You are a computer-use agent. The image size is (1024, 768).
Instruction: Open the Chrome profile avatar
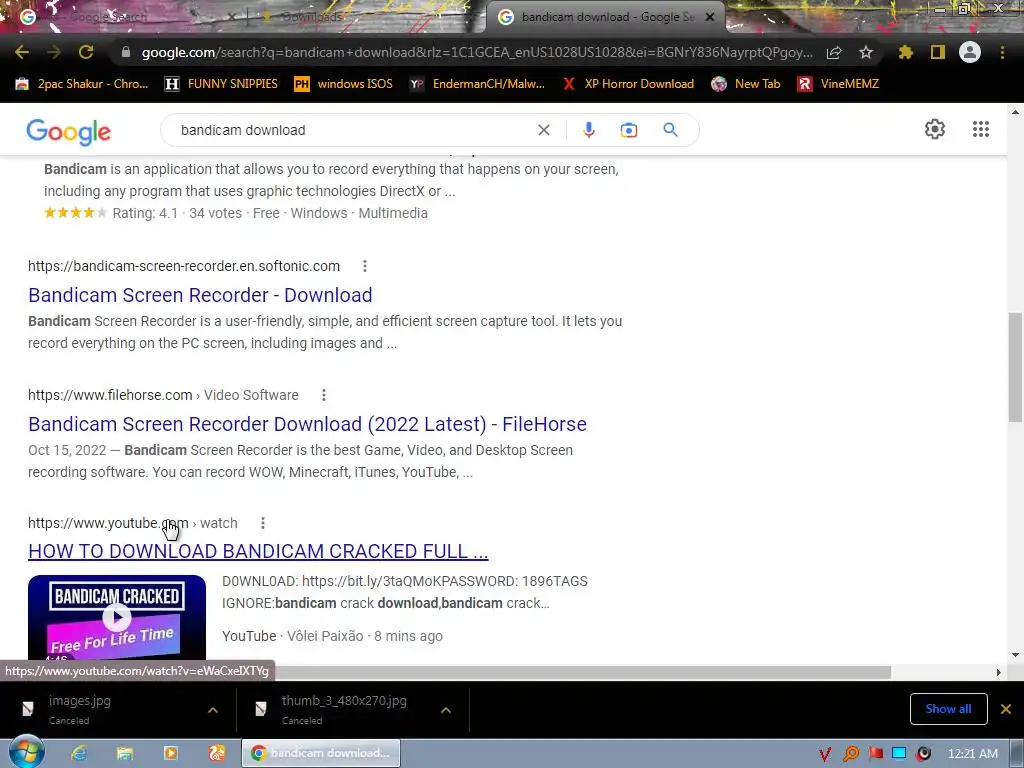click(970, 52)
